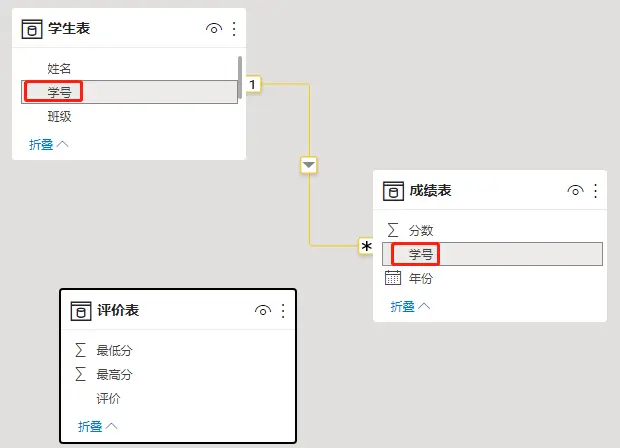Image resolution: width=620 pixels, height=448 pixels.
Task: Click the relationship filter direction arrow
Action: [x=308, y=165]
